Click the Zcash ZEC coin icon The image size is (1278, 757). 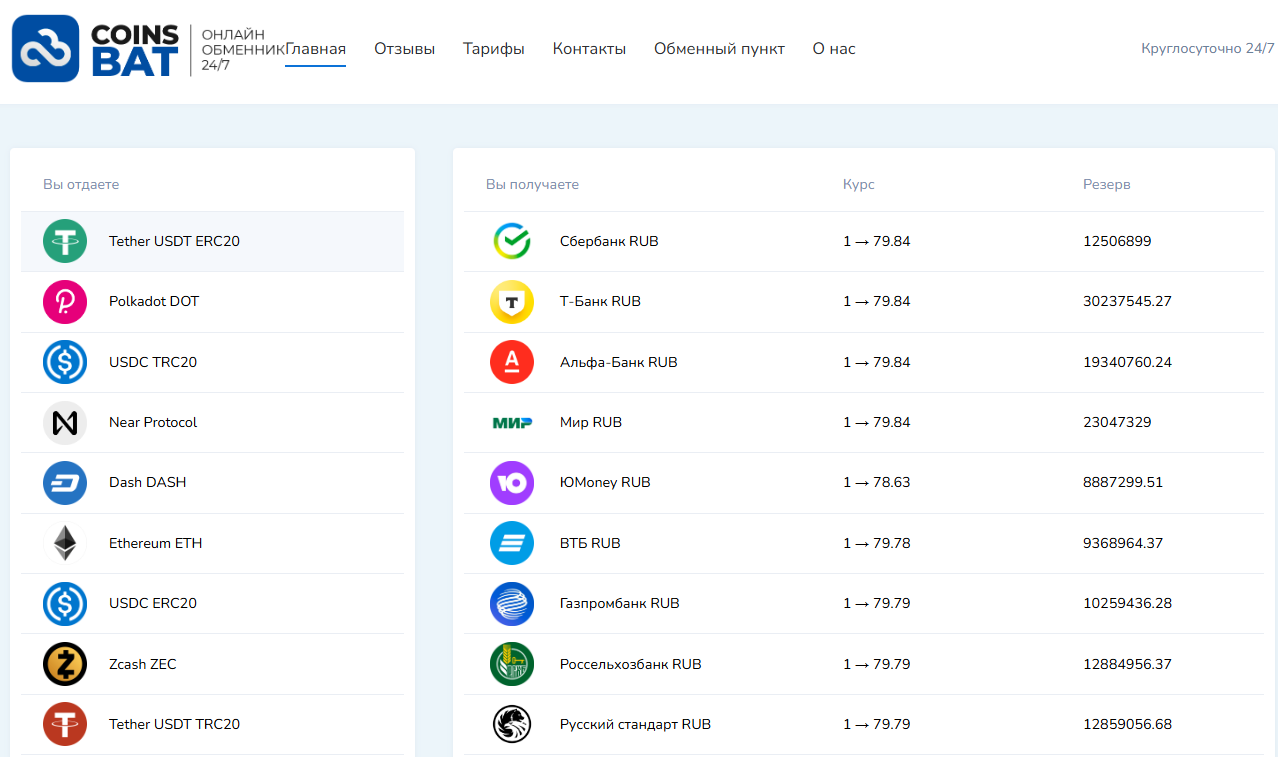coord(65,664)
